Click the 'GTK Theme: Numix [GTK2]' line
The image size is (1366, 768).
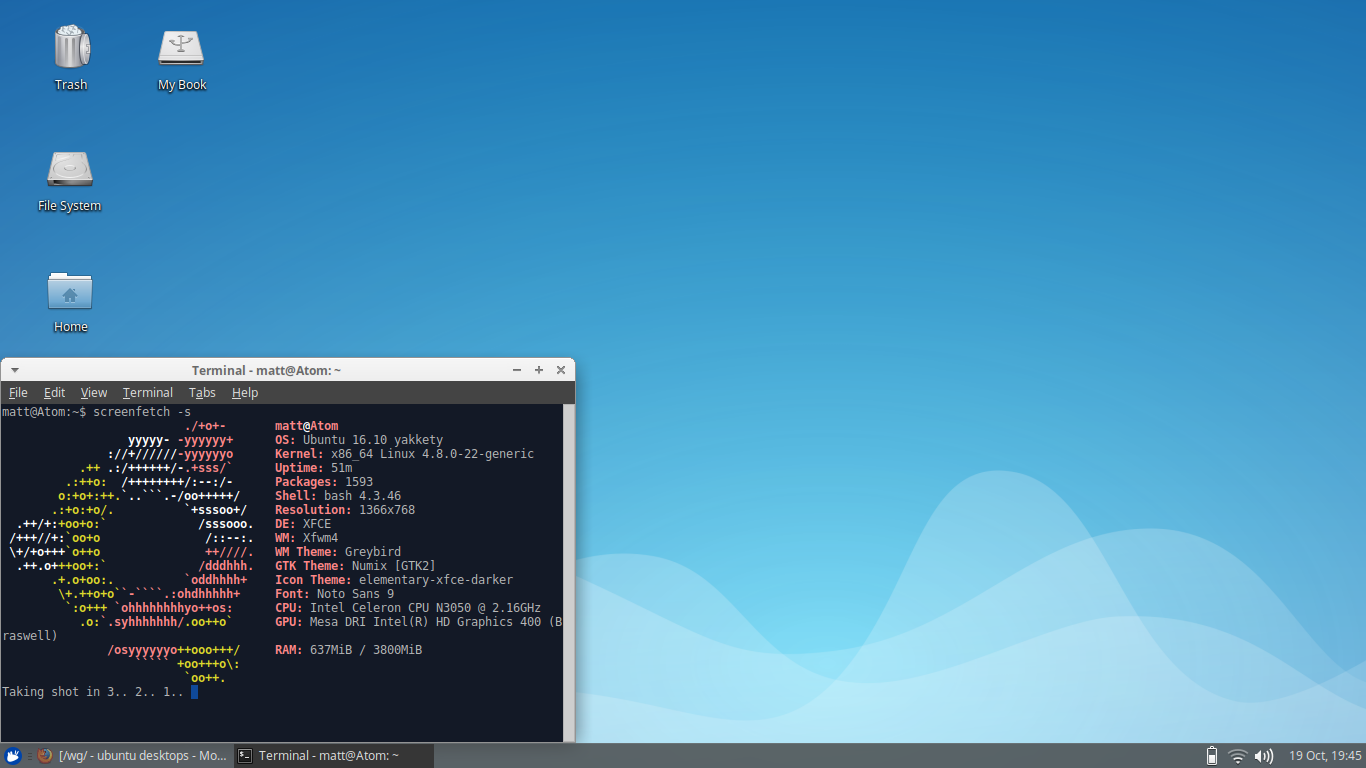pos(355,566)
